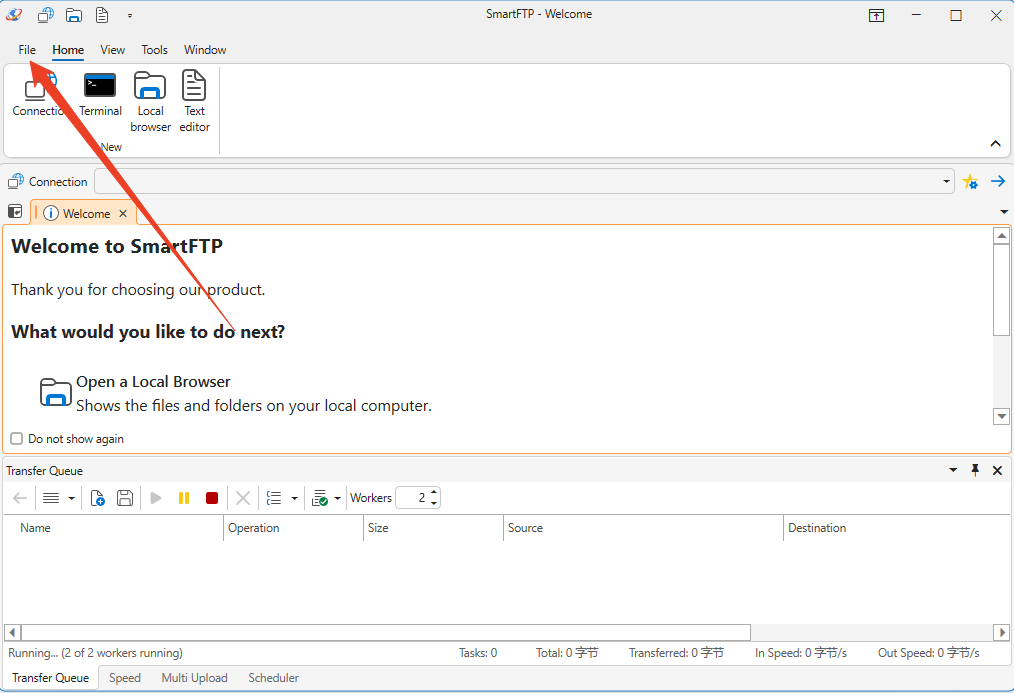The height and width of the screenshot is (693, 1014).
Task: Launch a new Terminal from the ribbon
Action: click(x=100, y=94)
